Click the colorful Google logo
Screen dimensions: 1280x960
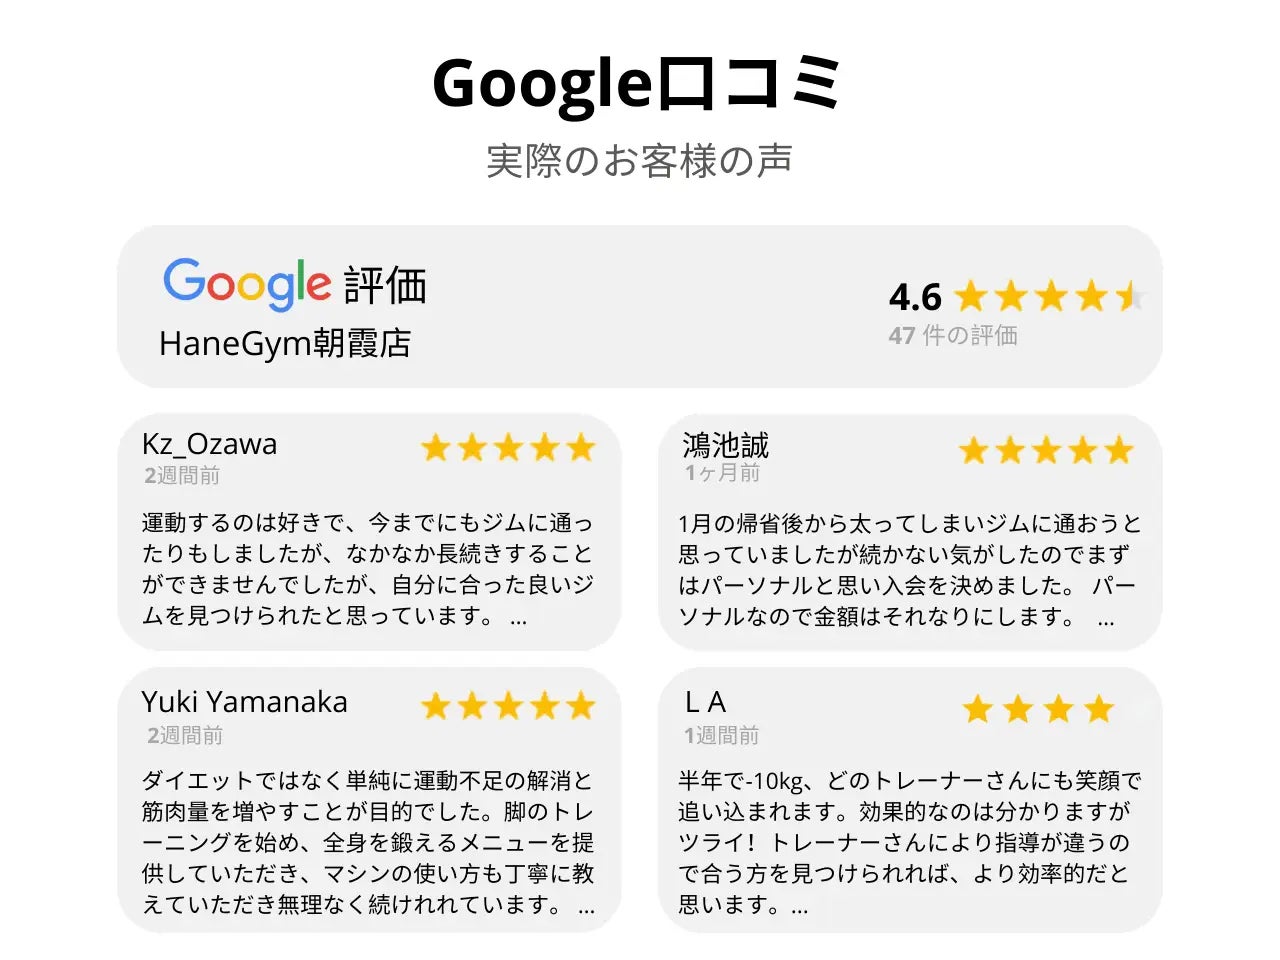[246, 284]
